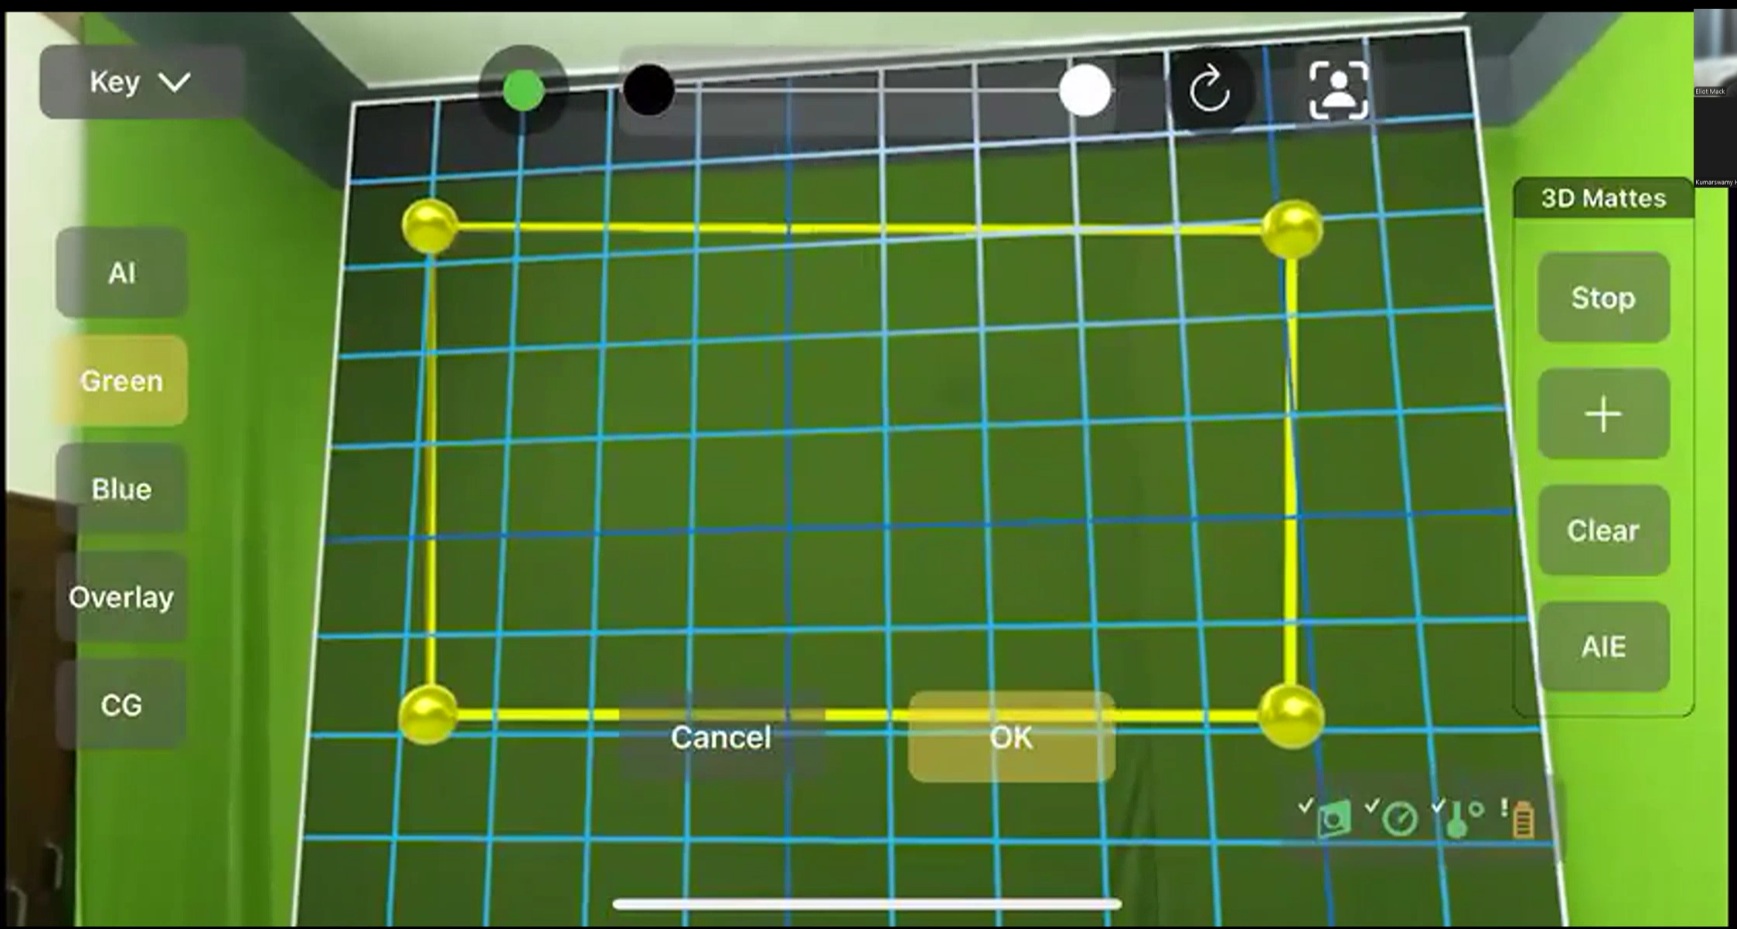
Task: Select the bottom-right yellow matte corner handle
Action: tap(1291, 716)
